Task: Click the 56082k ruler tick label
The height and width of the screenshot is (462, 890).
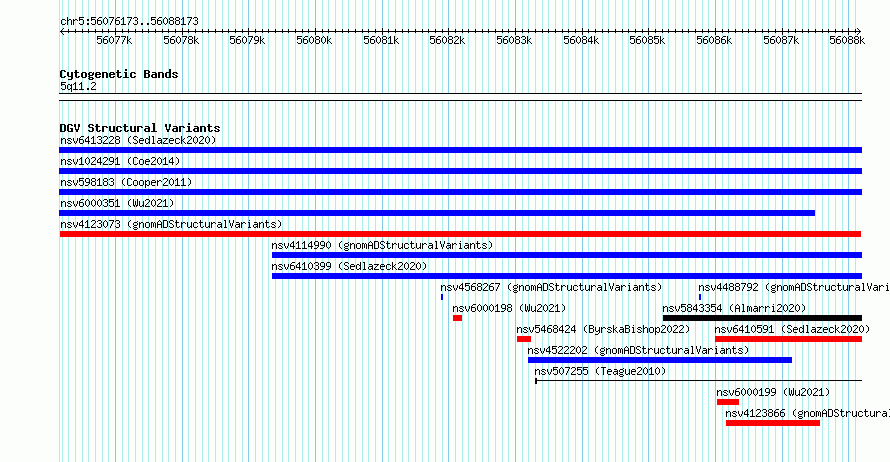Action: point(447,40)
